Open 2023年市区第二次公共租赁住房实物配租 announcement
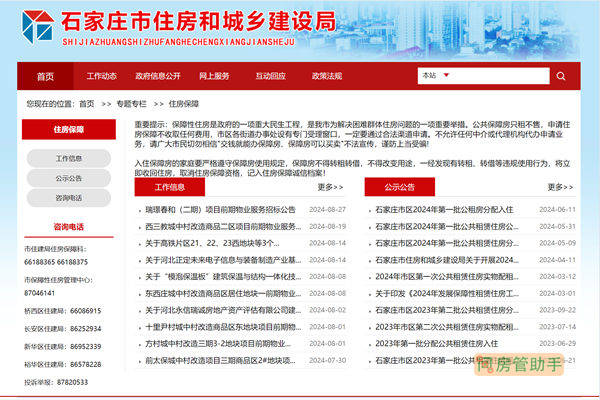The height and width of the screenshot is (400, 600). (447, 327)
